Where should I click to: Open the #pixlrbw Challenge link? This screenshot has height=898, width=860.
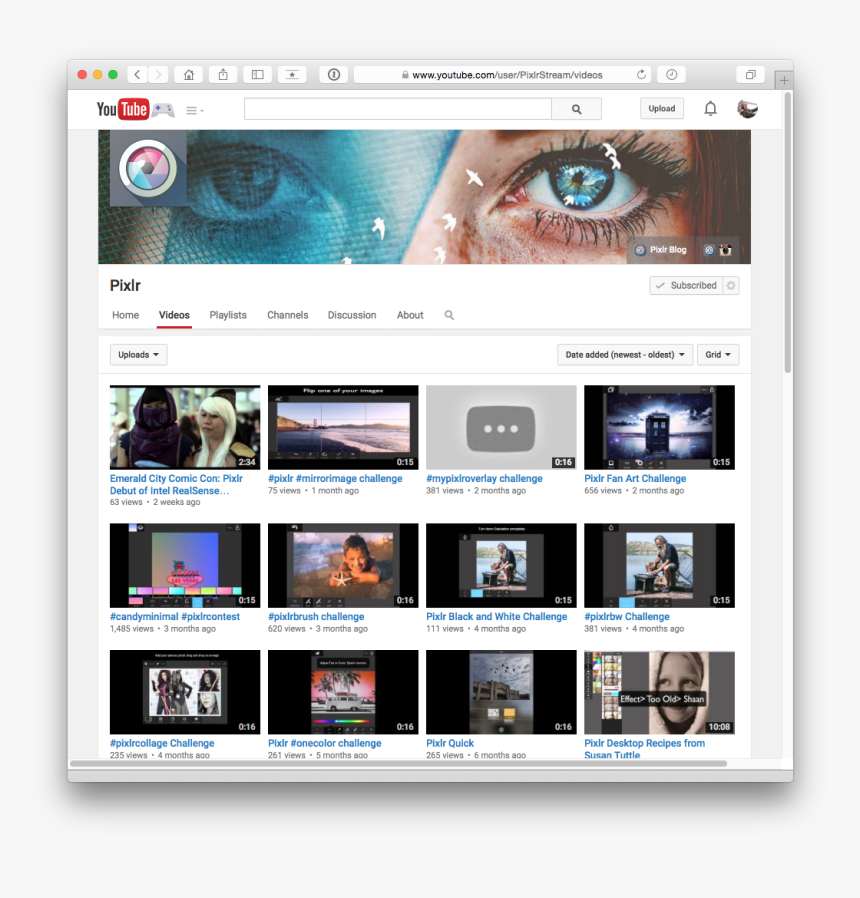[x=626, y=616]
